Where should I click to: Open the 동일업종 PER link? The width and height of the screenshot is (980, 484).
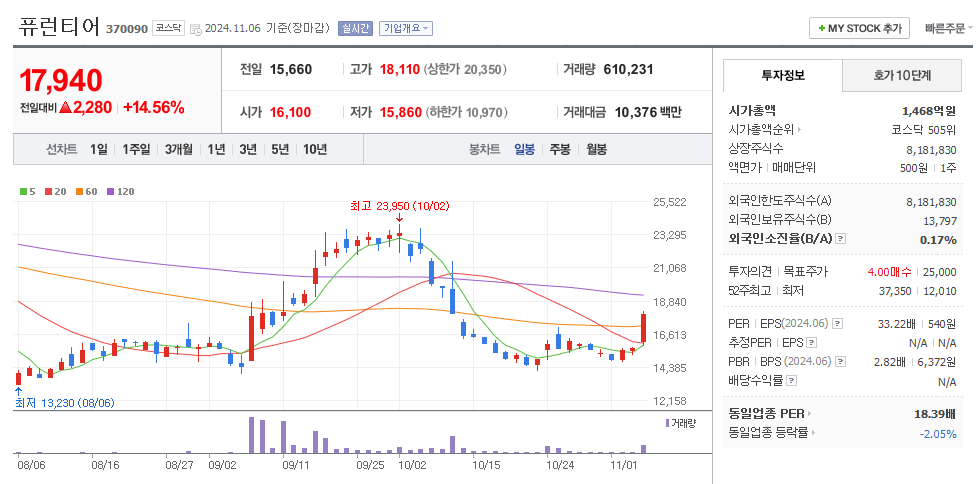pos(766,414)
